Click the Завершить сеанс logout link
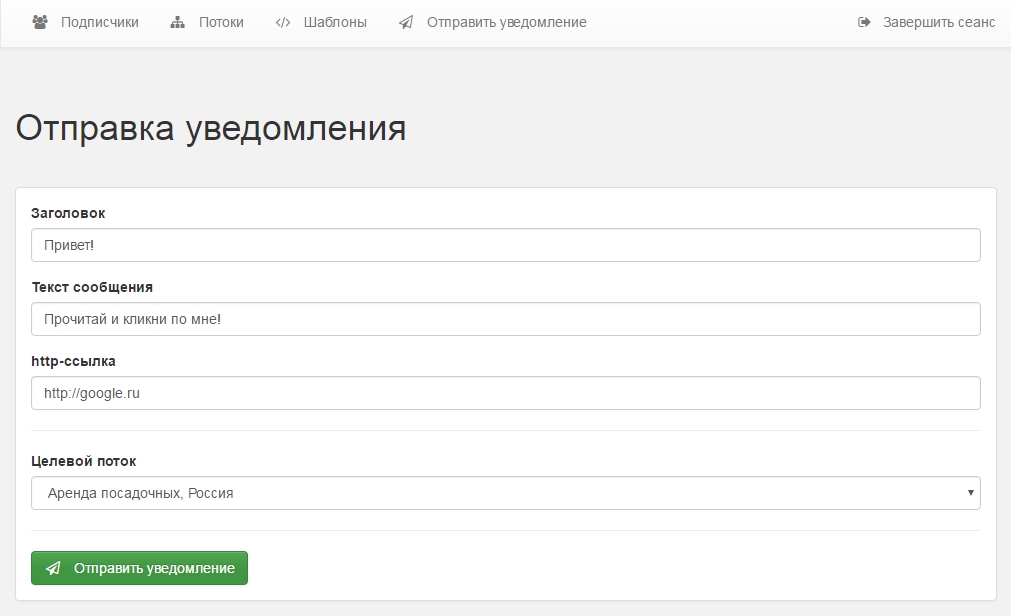The width and height of the screenshot is (1011, 616). (x=938, y=22)
